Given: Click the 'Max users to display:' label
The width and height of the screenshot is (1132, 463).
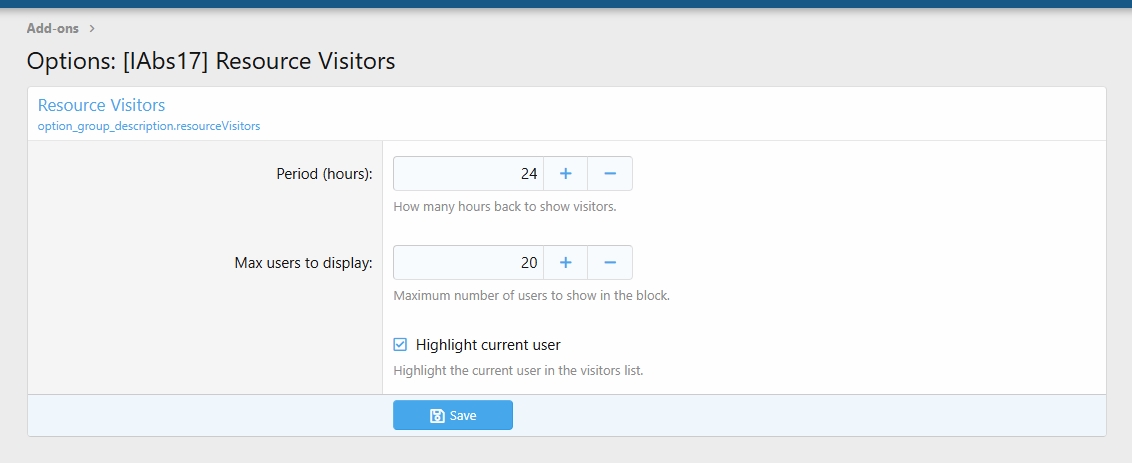Looking at the screenshot, I should [303, 263].
